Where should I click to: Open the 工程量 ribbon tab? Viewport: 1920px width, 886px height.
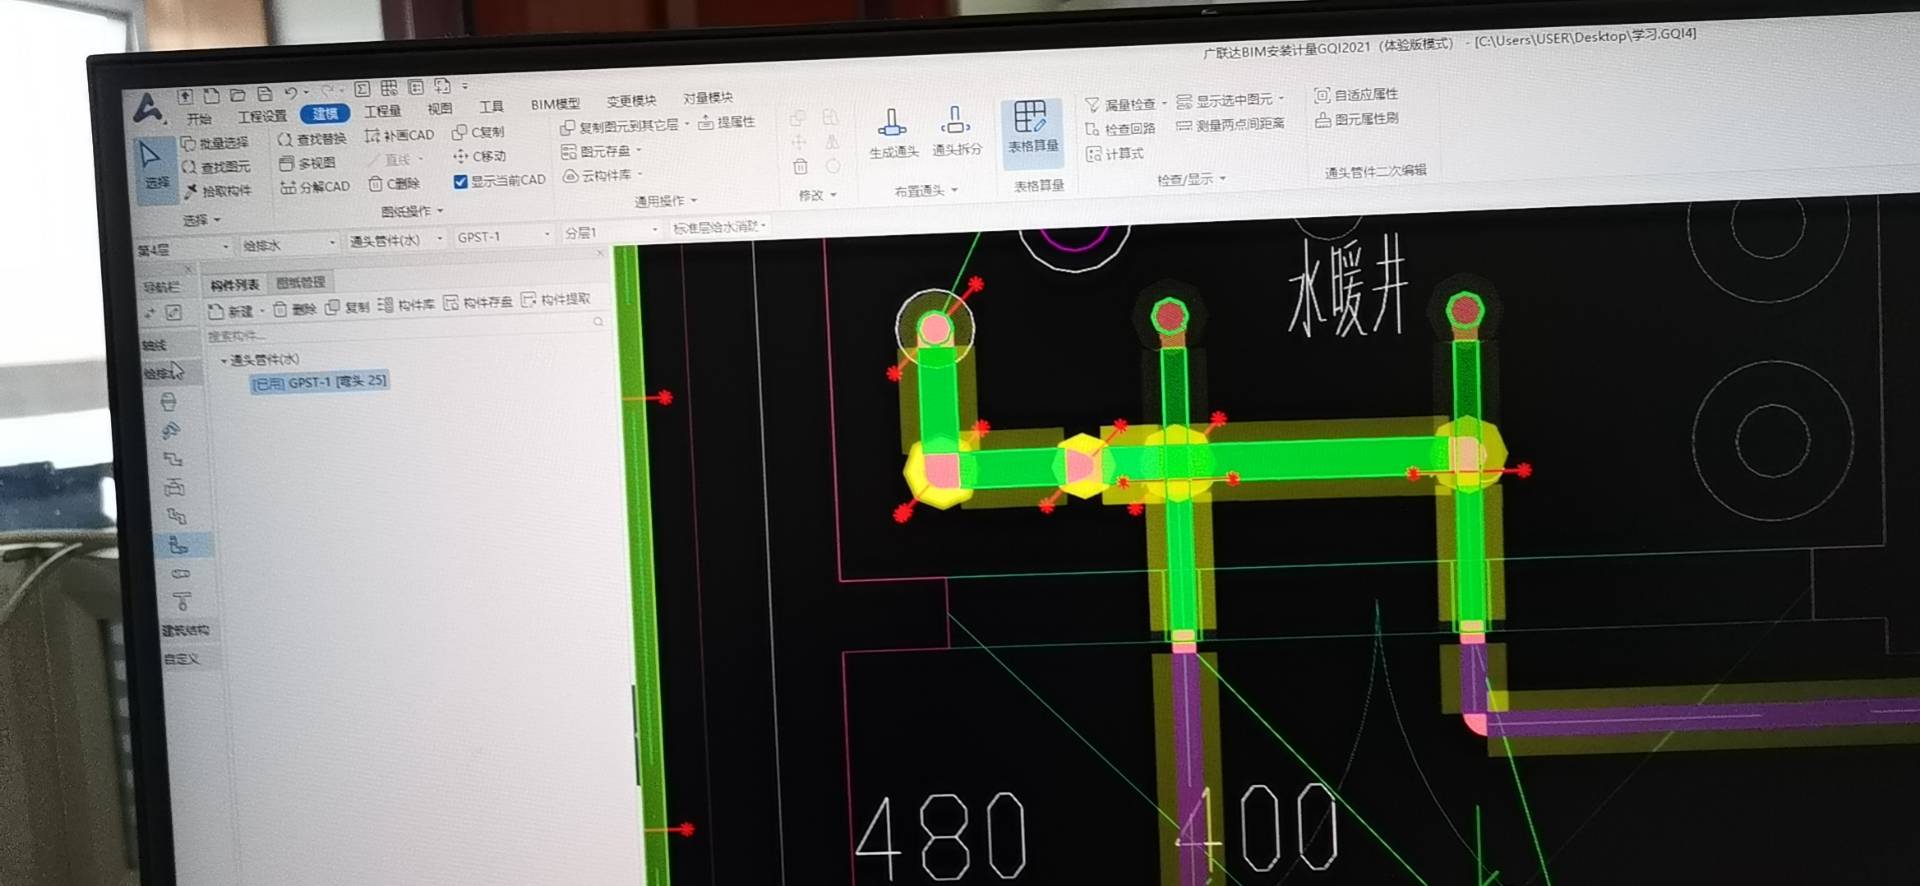click(x=382, y=111)
